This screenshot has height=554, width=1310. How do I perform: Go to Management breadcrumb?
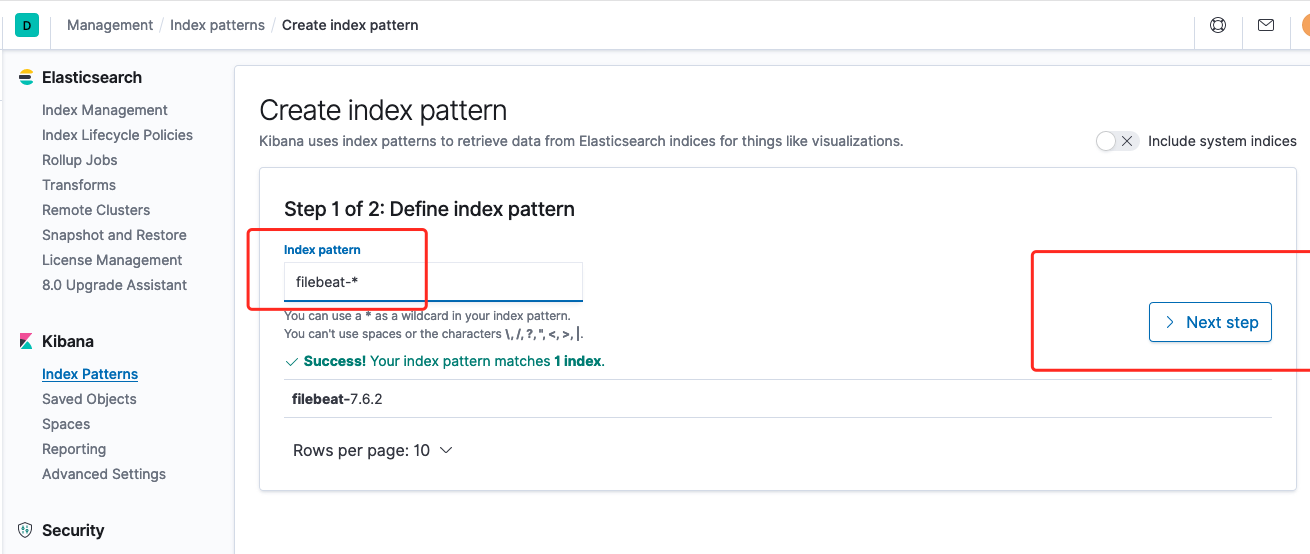click(110, 25)
